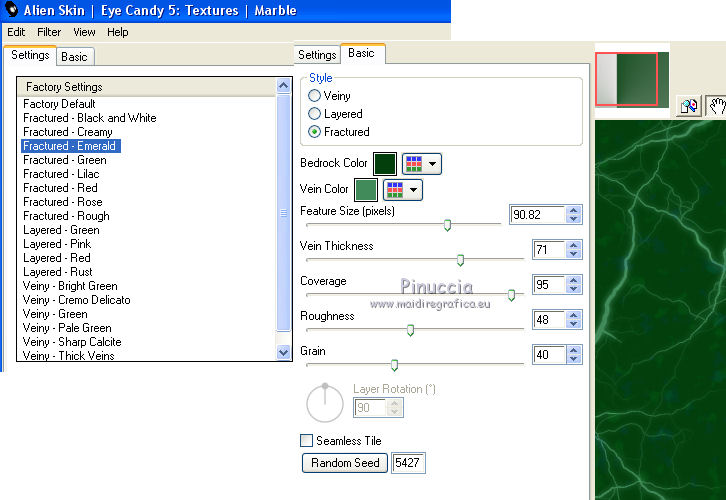Viewport: 726px width, 500px height.
Task: Increase Grain with up arrow
Action: (574, 350)
